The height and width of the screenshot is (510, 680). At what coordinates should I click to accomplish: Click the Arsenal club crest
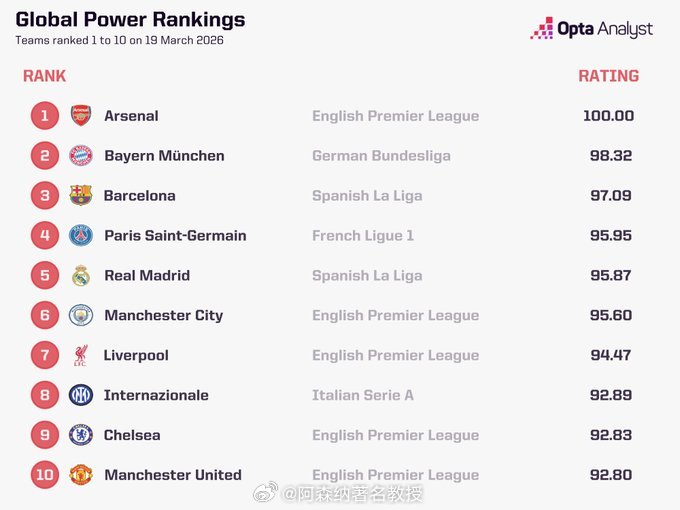coord(81,116)
